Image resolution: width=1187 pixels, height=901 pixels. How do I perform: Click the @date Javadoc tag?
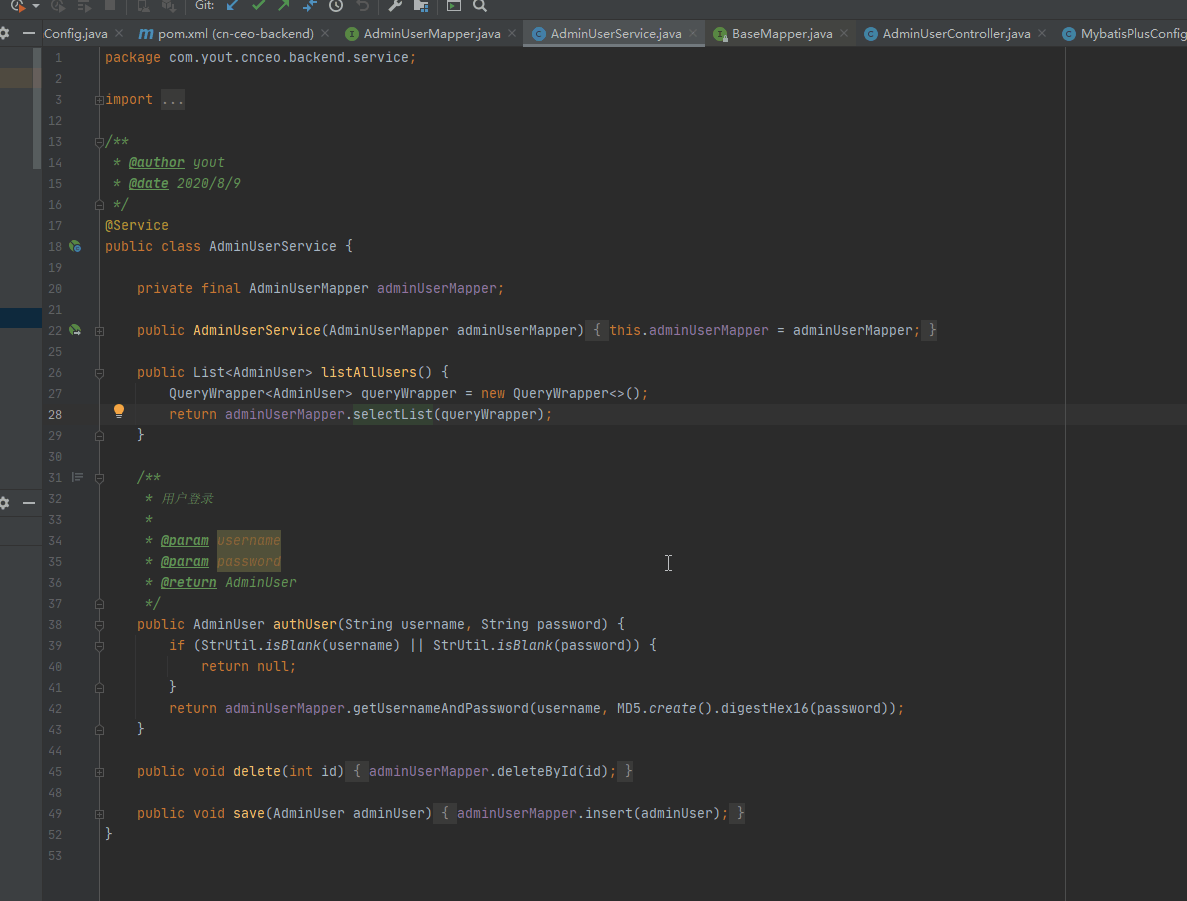pyautogui.click(x=148, y=183)
